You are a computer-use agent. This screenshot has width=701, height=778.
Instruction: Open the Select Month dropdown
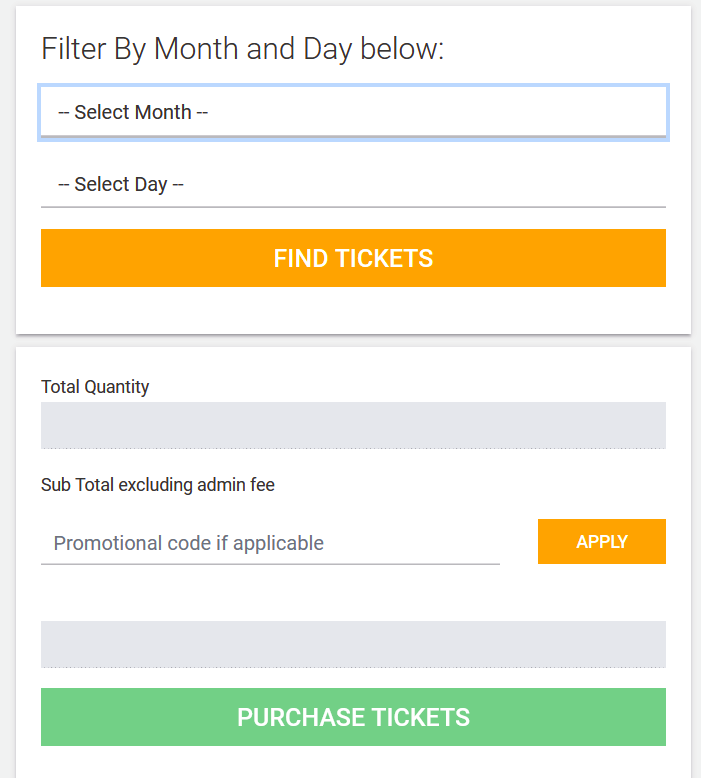pos(353,112)
